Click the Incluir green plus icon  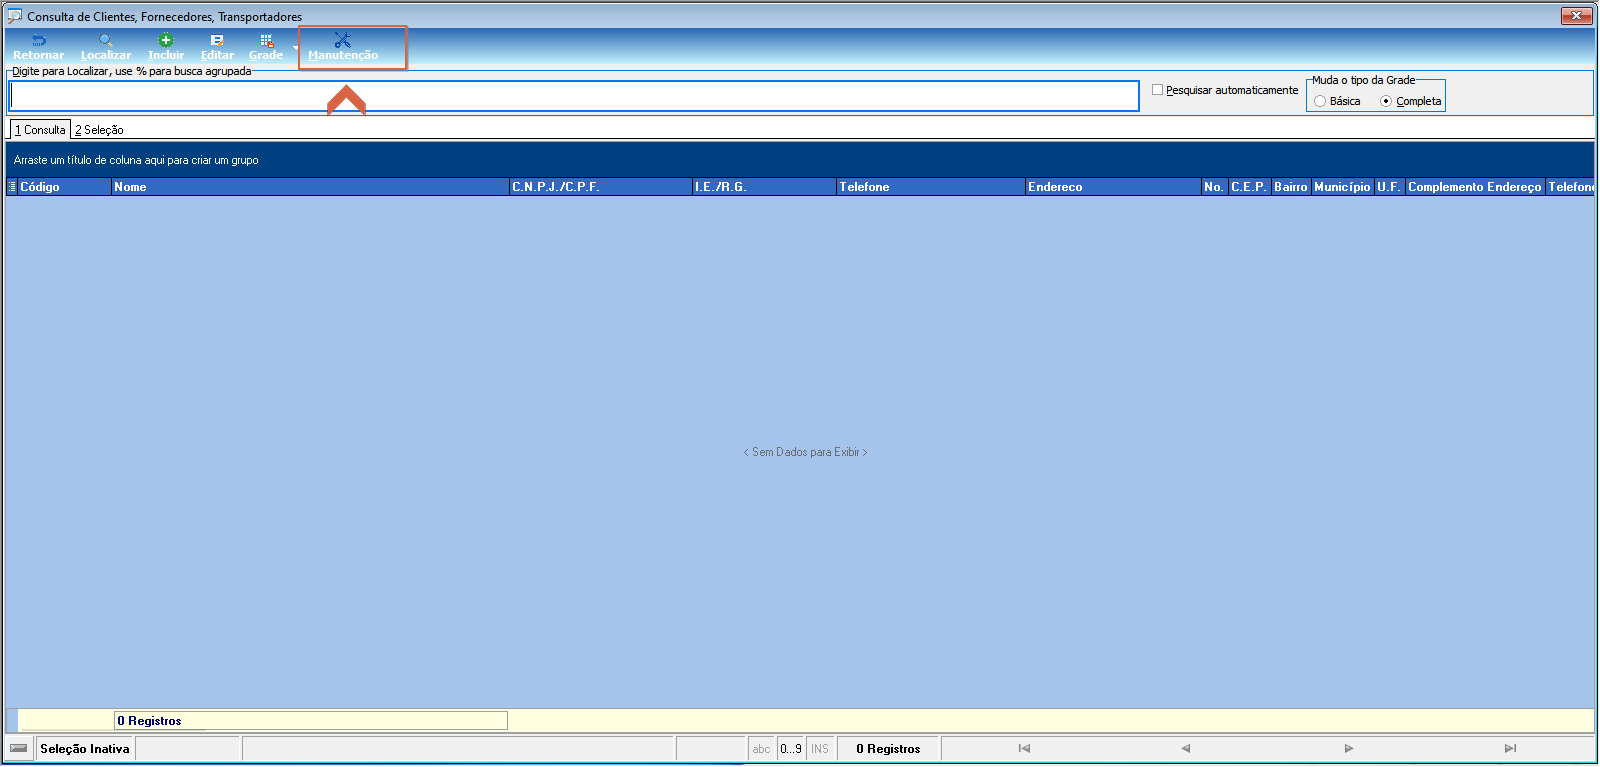point(166,41)
